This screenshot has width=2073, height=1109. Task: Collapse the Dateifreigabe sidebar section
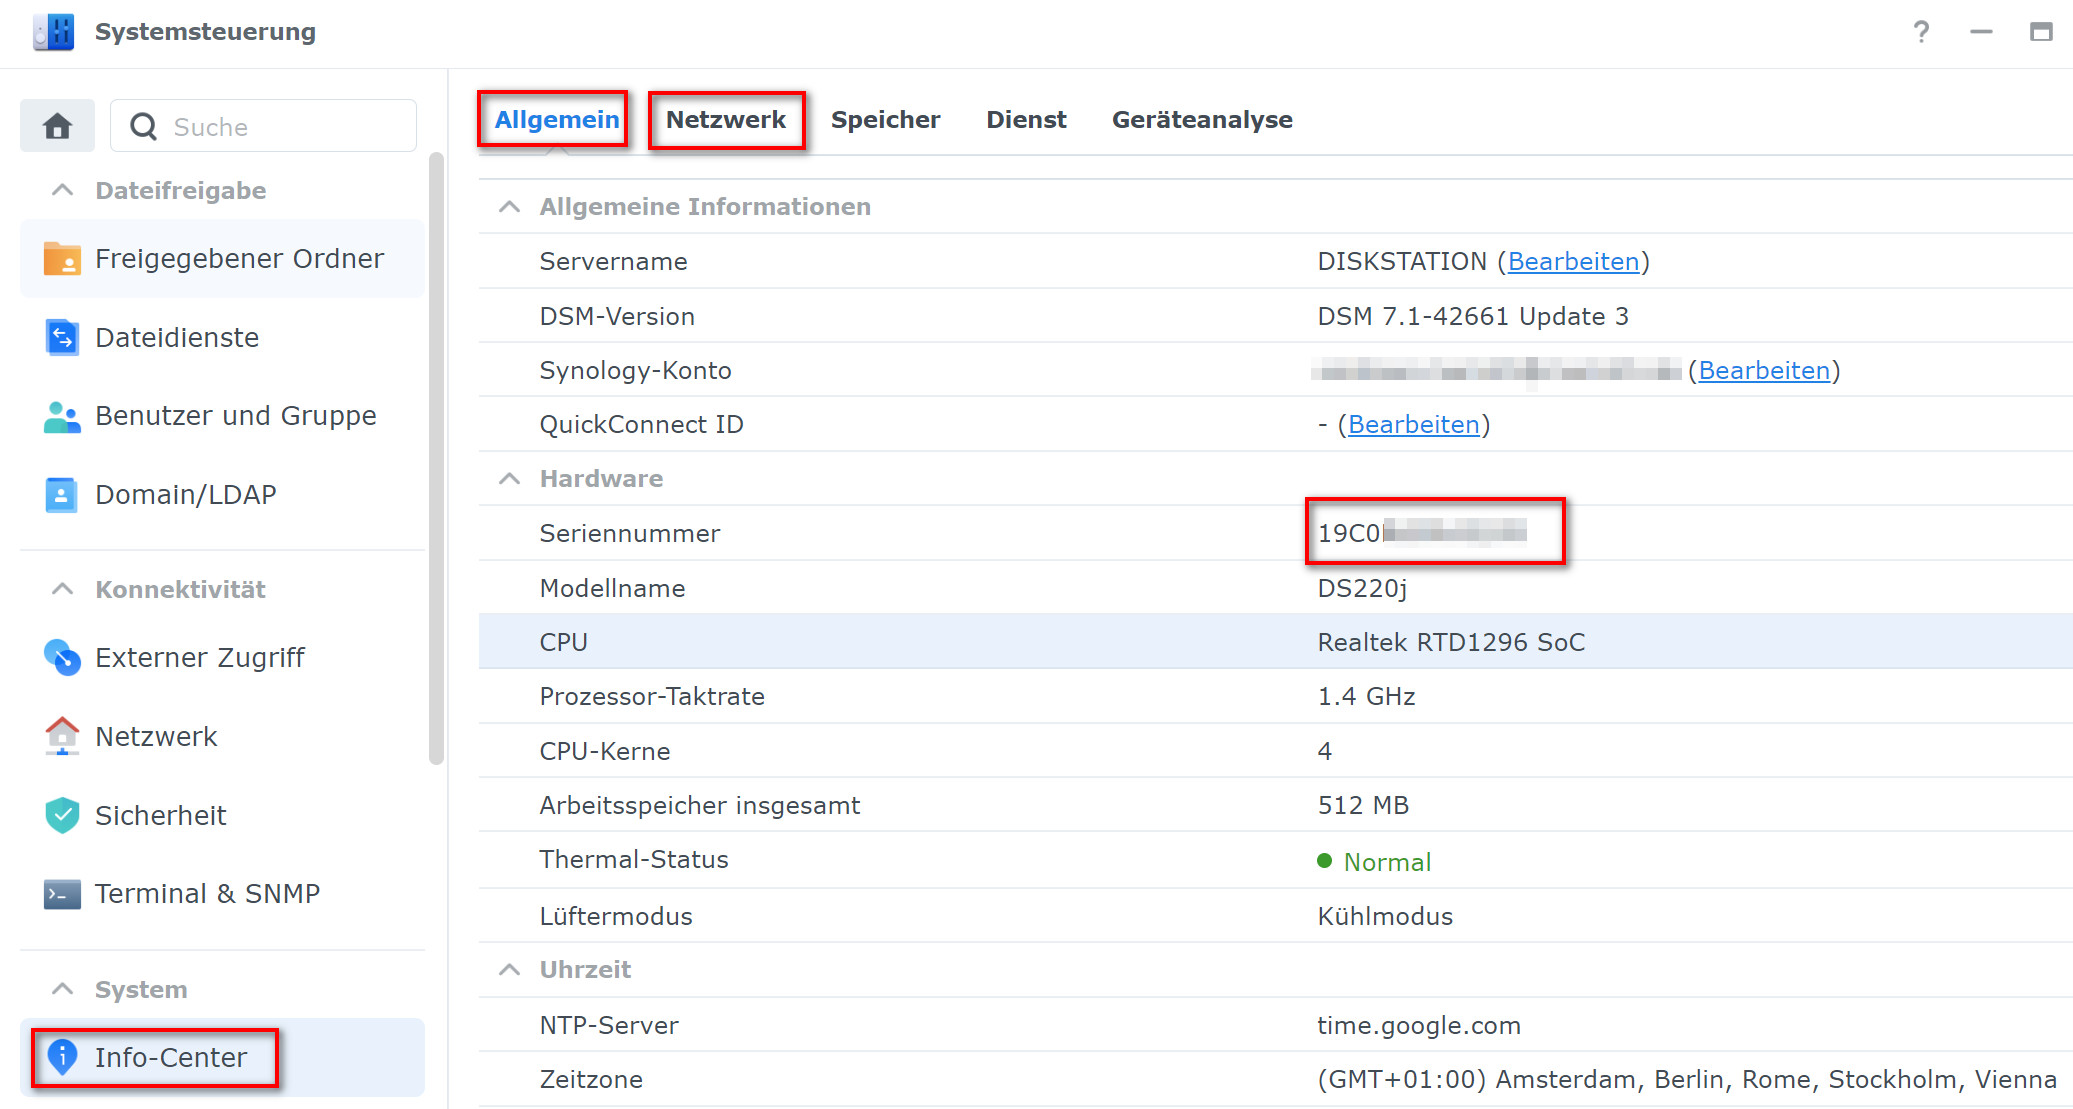point(62,190)
